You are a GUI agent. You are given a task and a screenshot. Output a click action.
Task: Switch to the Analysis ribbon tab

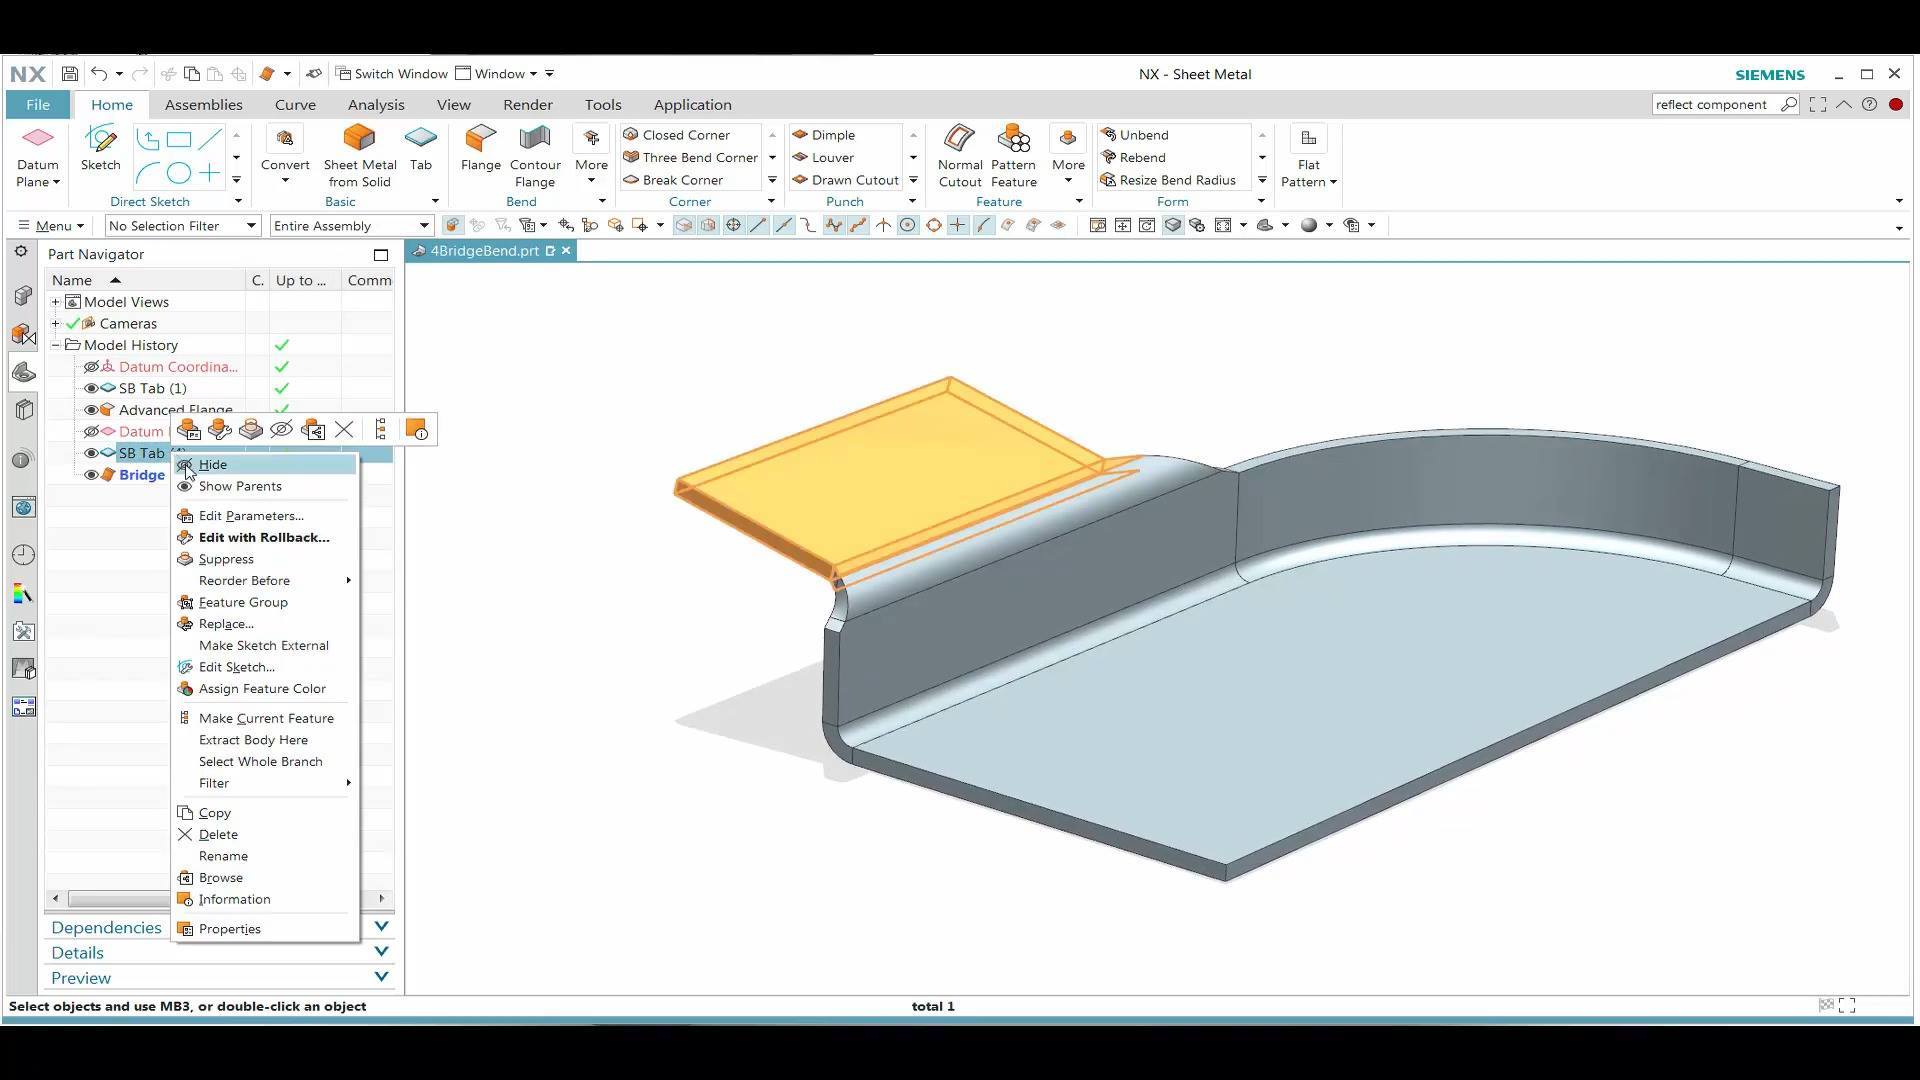pyautogui.click(x=376, y=105)
